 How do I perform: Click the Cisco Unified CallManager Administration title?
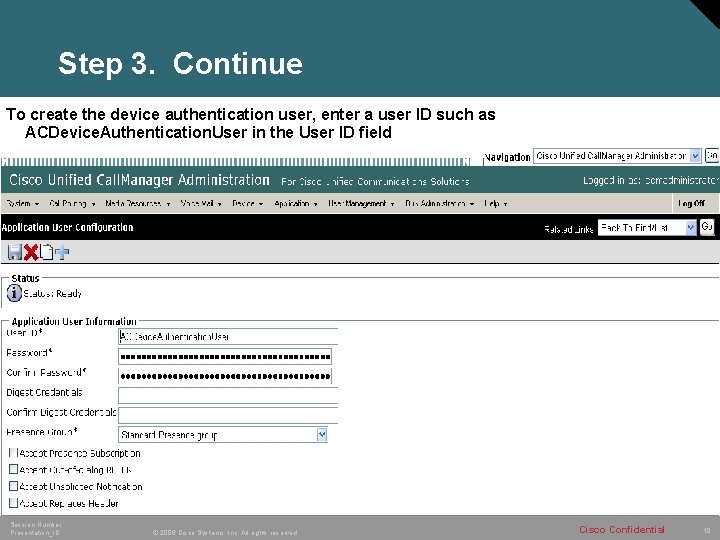coord(139,180)
